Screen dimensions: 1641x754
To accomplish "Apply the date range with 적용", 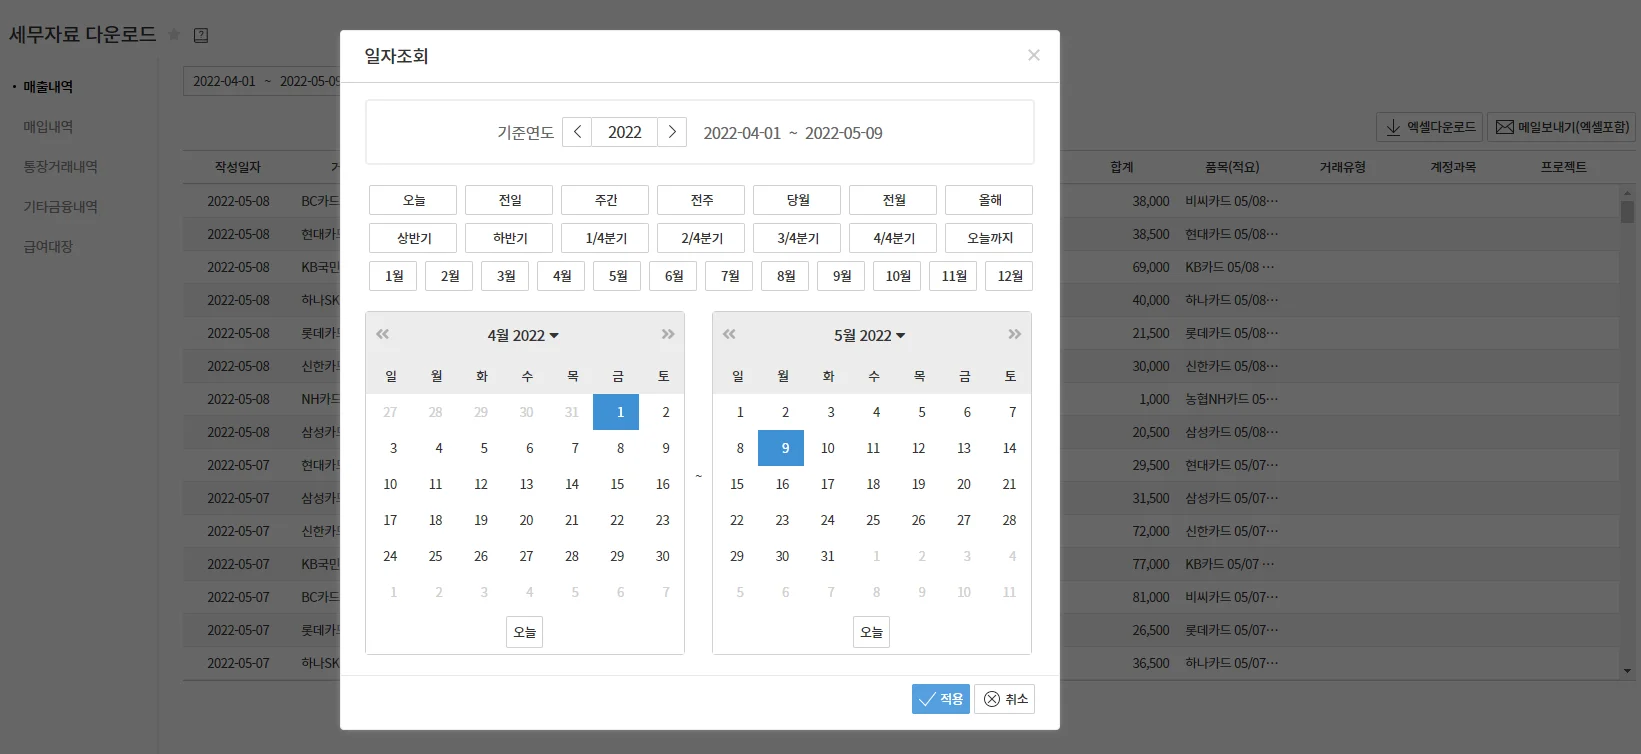I will point(940,699).
